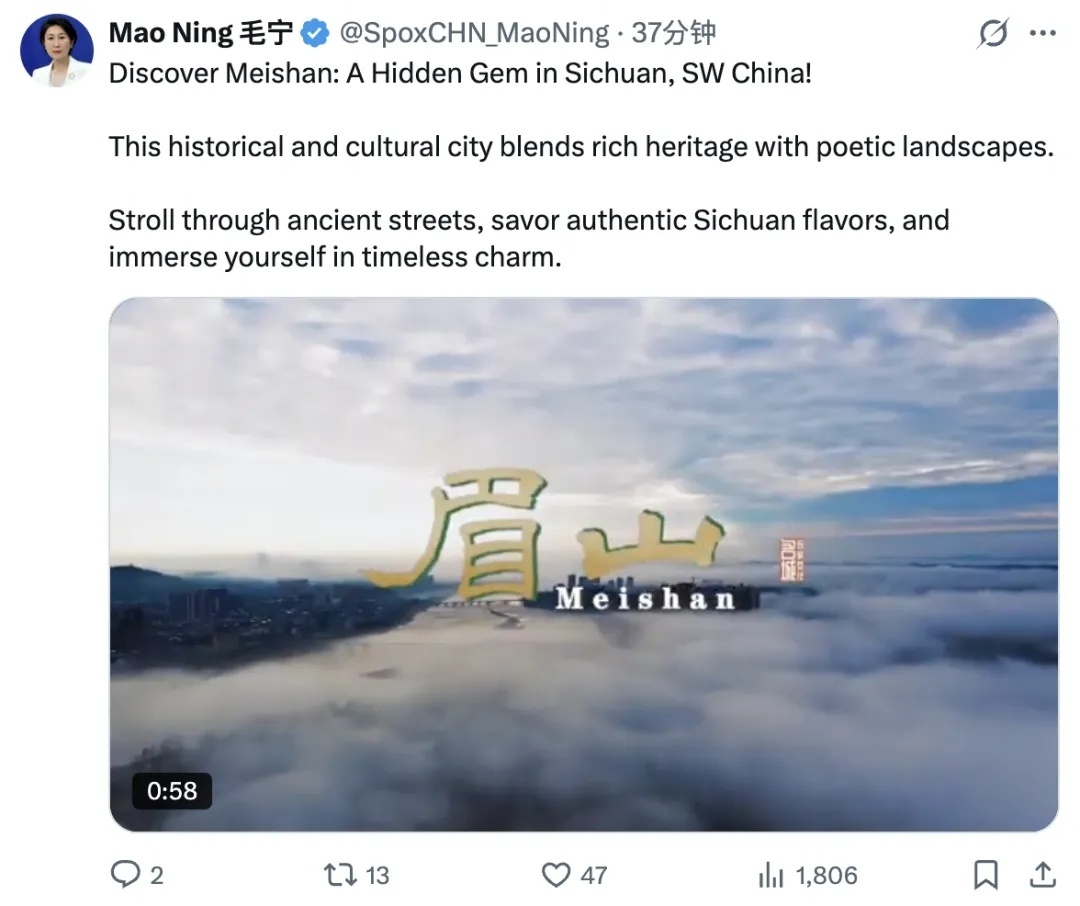1080x906 pixels.
Task: Click the repost count 13
Action: (377, 876)
